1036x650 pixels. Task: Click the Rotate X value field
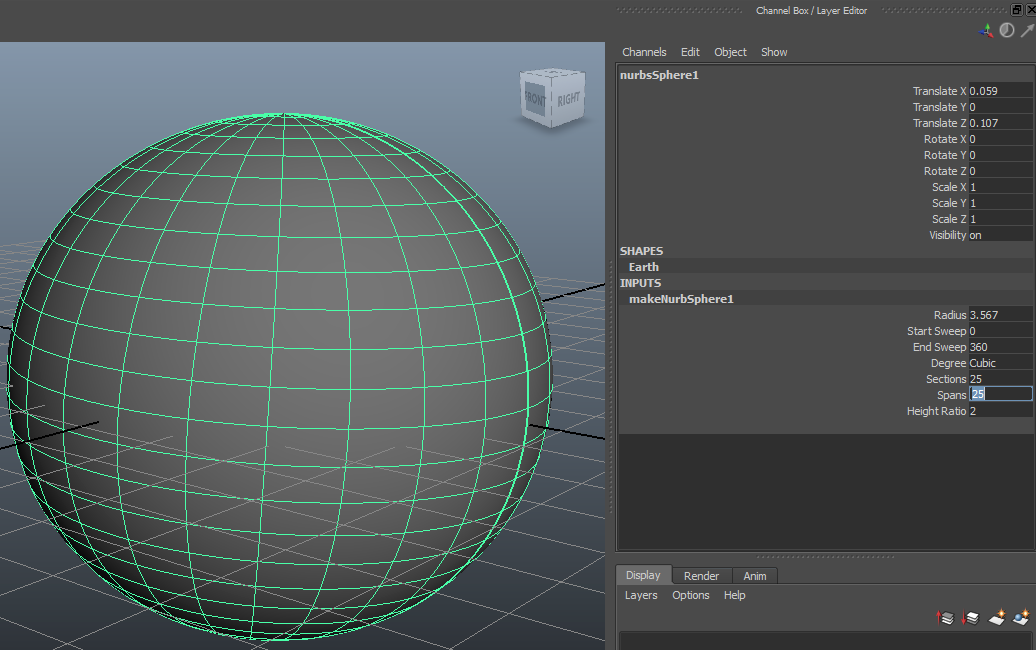(1000, 139)
